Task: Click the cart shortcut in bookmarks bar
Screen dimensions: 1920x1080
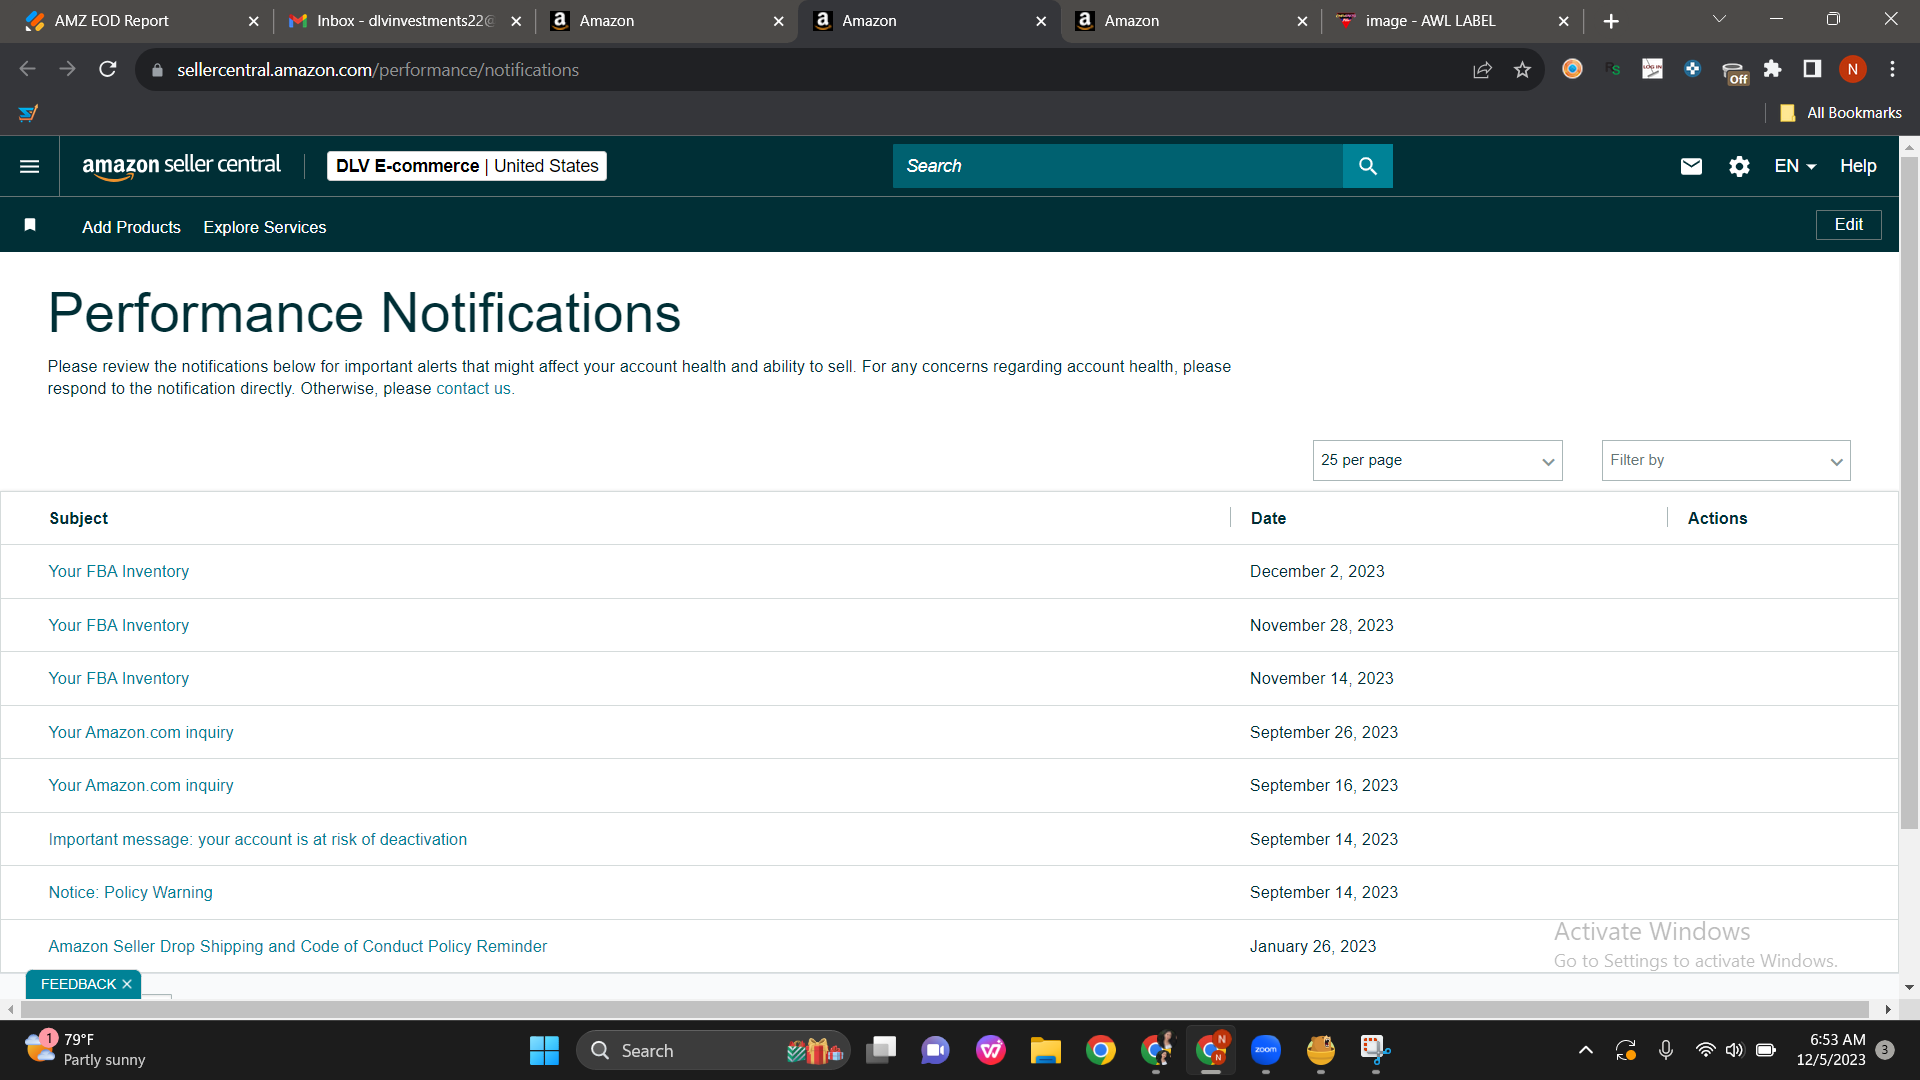Action: pyautogui.click(x=28, y=113)
